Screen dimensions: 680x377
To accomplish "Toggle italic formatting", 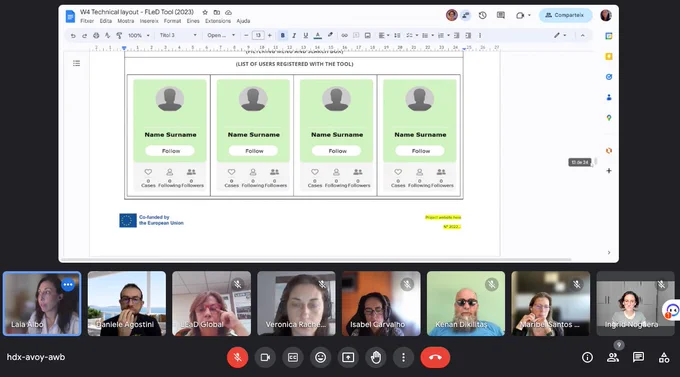I will (294, 36).
